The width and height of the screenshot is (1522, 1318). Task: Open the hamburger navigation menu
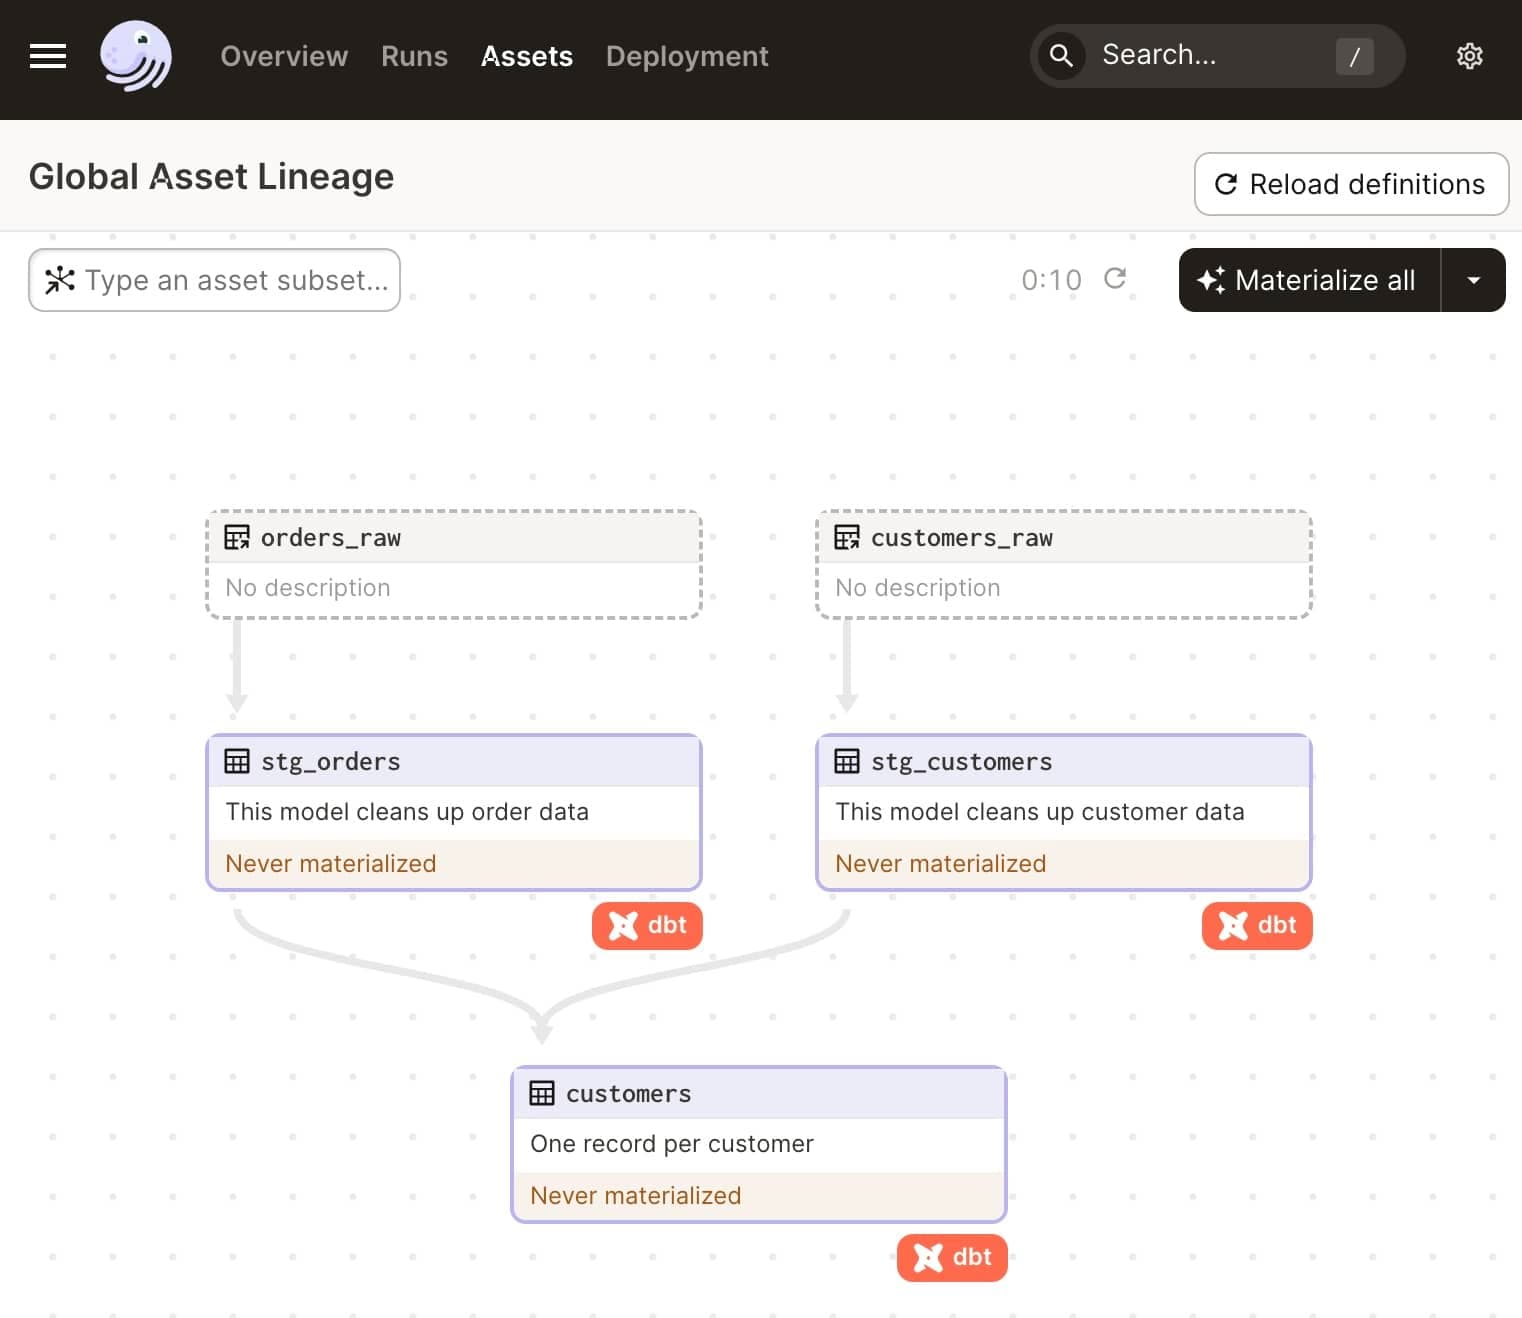[x=47, y=56]
